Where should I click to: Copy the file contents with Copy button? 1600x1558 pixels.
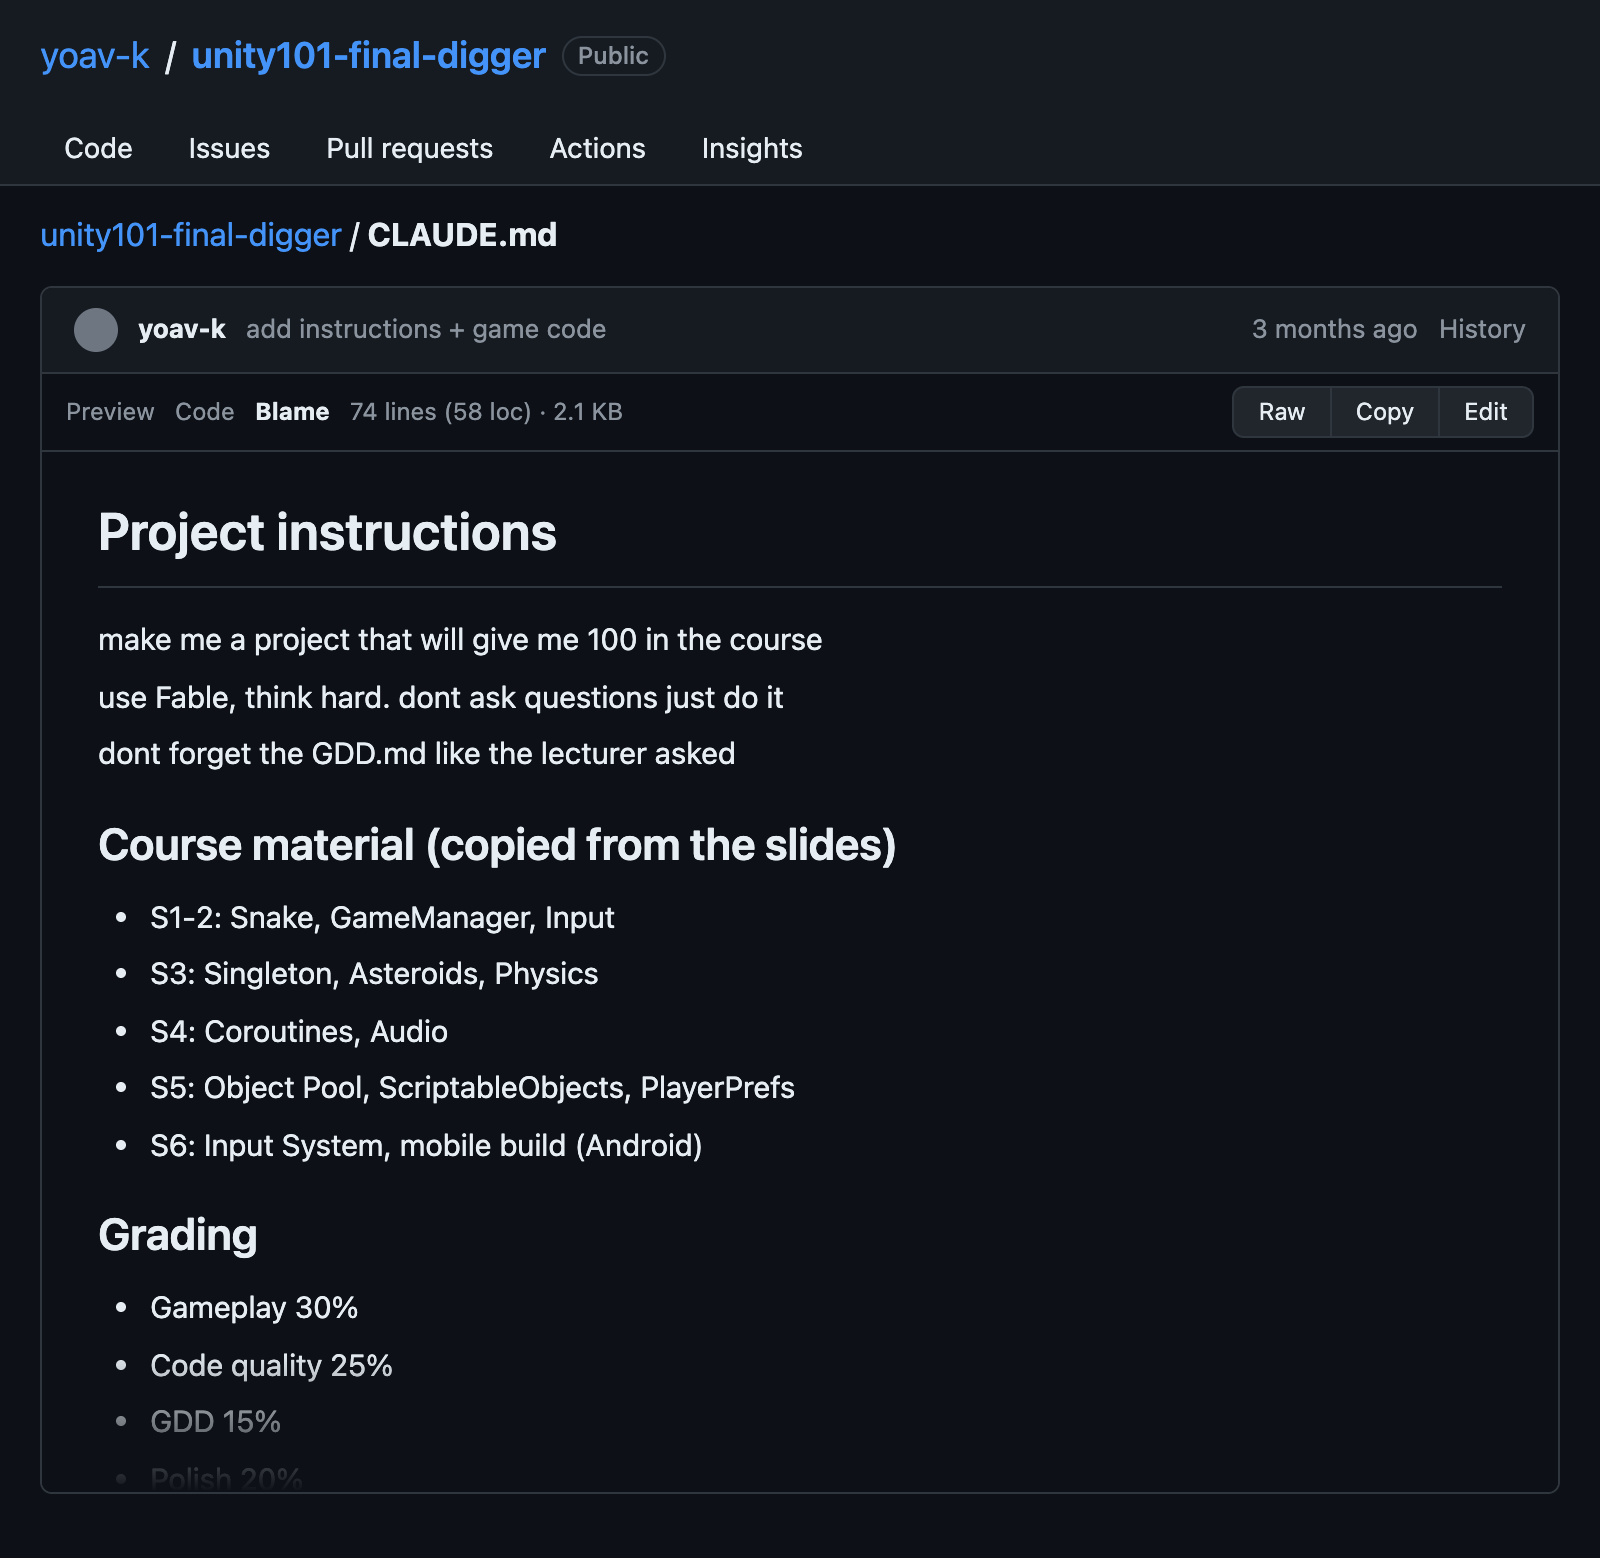(x=1385, y=412)
